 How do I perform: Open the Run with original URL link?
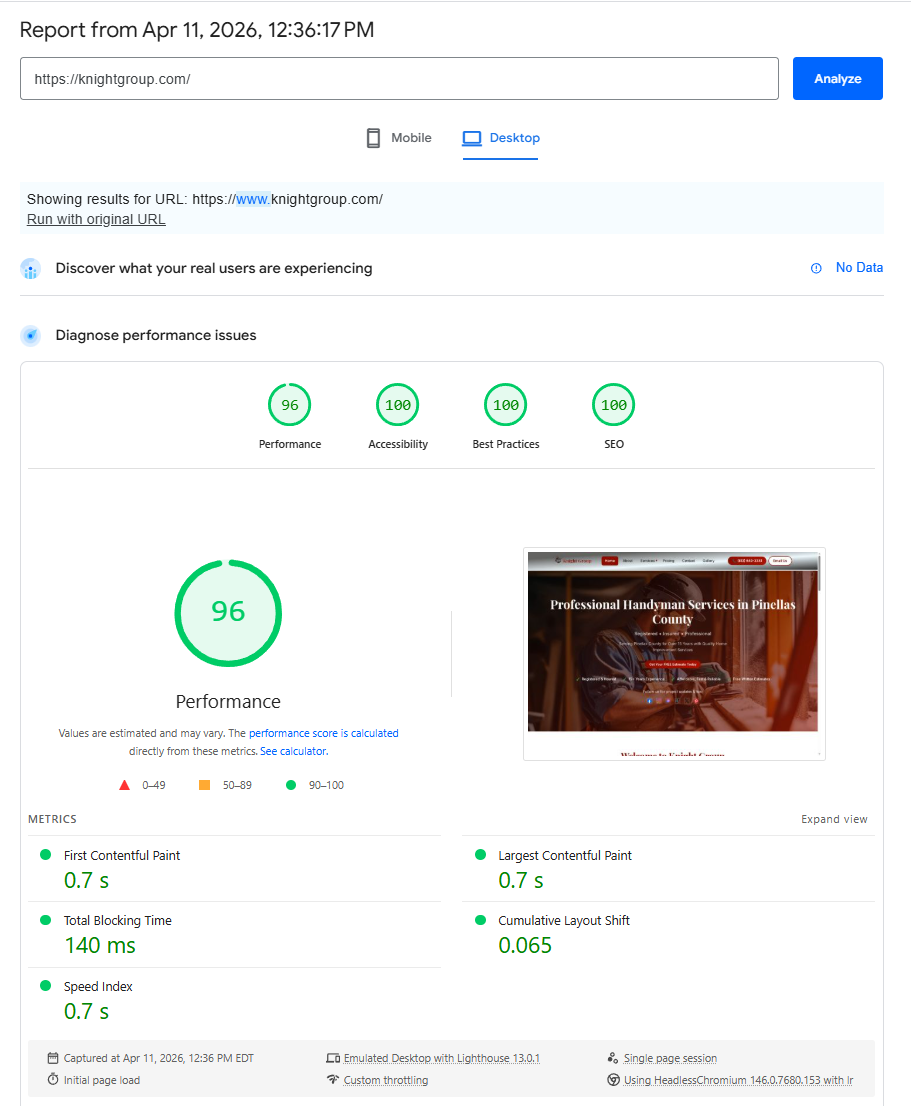point(95,219)
